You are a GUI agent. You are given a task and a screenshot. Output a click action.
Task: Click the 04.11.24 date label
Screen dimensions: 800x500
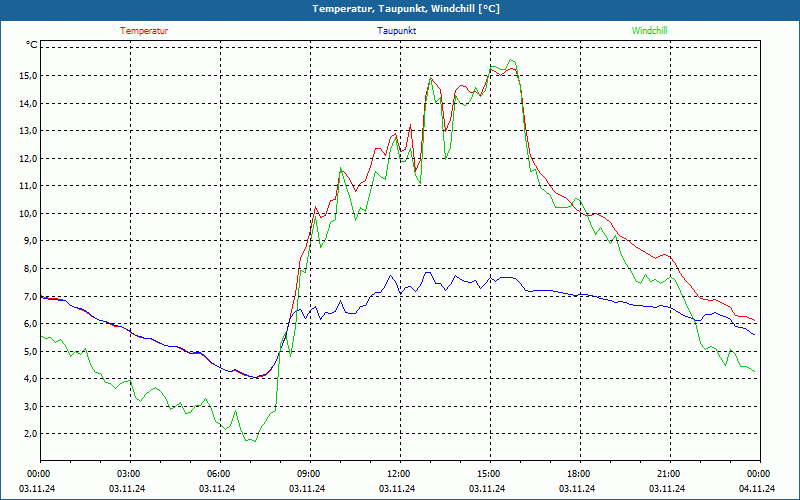[757, 488]
